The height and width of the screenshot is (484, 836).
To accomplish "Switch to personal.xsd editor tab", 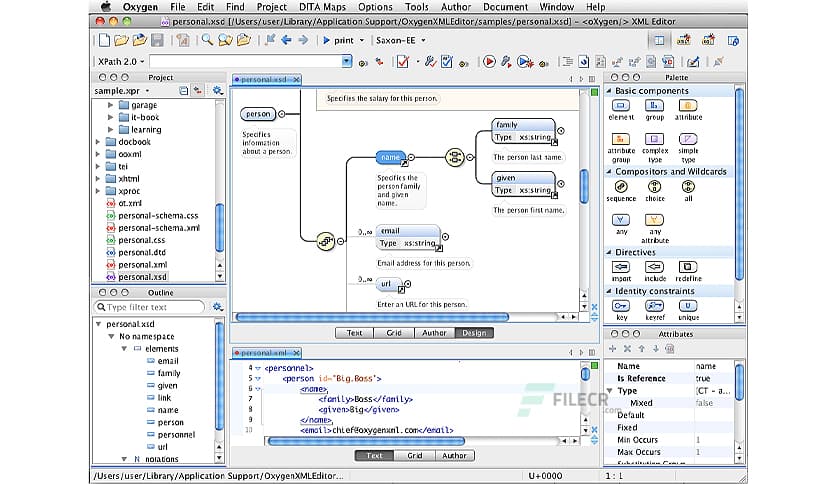I will (x=267, y=79).
